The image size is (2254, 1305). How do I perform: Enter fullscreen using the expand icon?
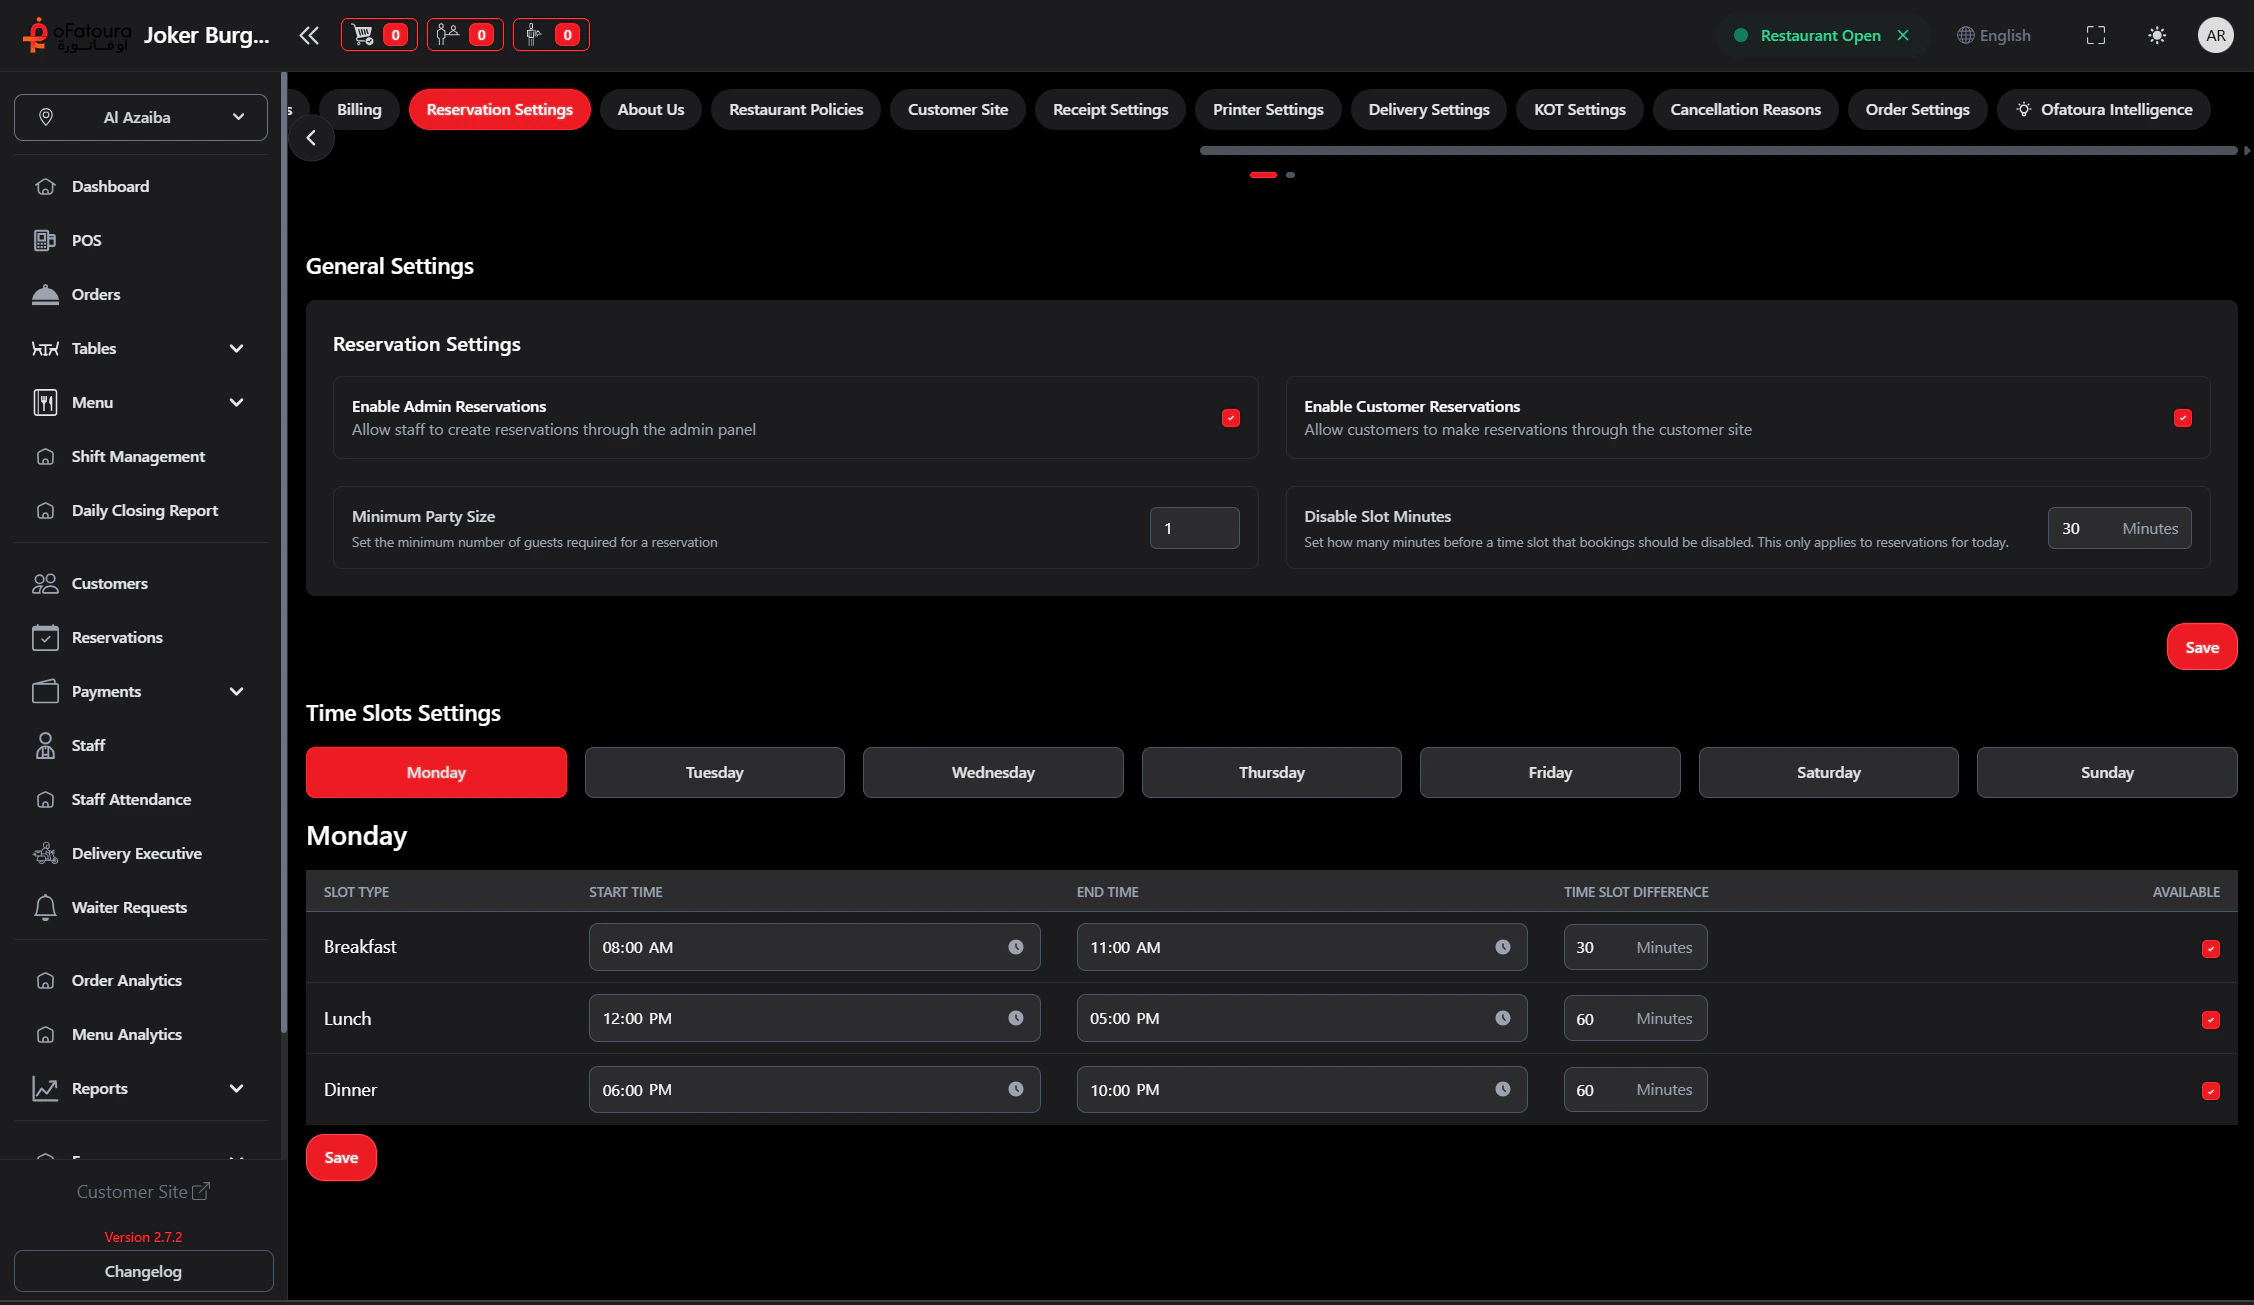click(2096, 35)
